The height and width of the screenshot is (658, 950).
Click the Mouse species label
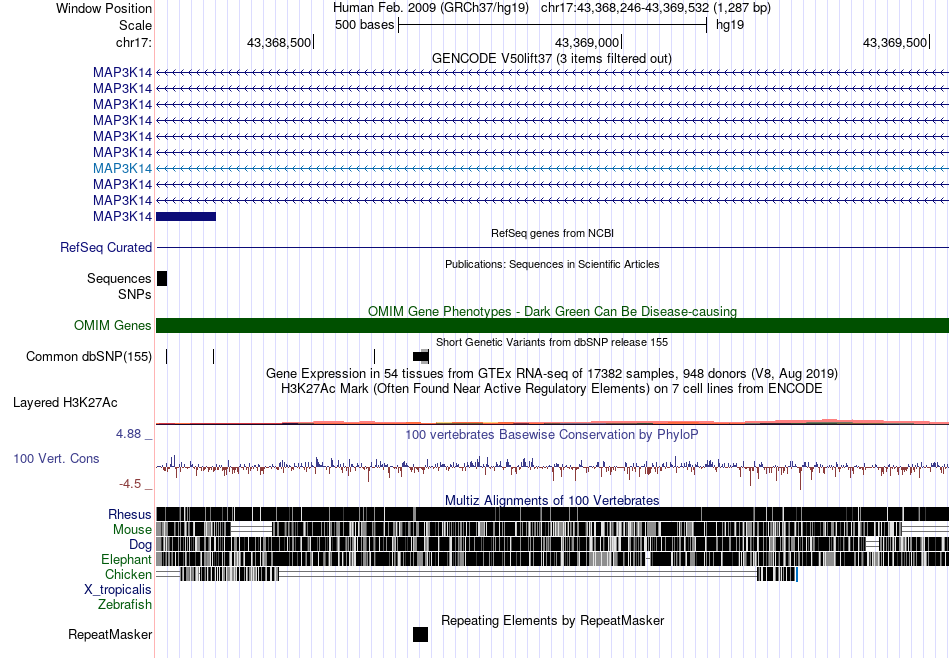(132, 529)
